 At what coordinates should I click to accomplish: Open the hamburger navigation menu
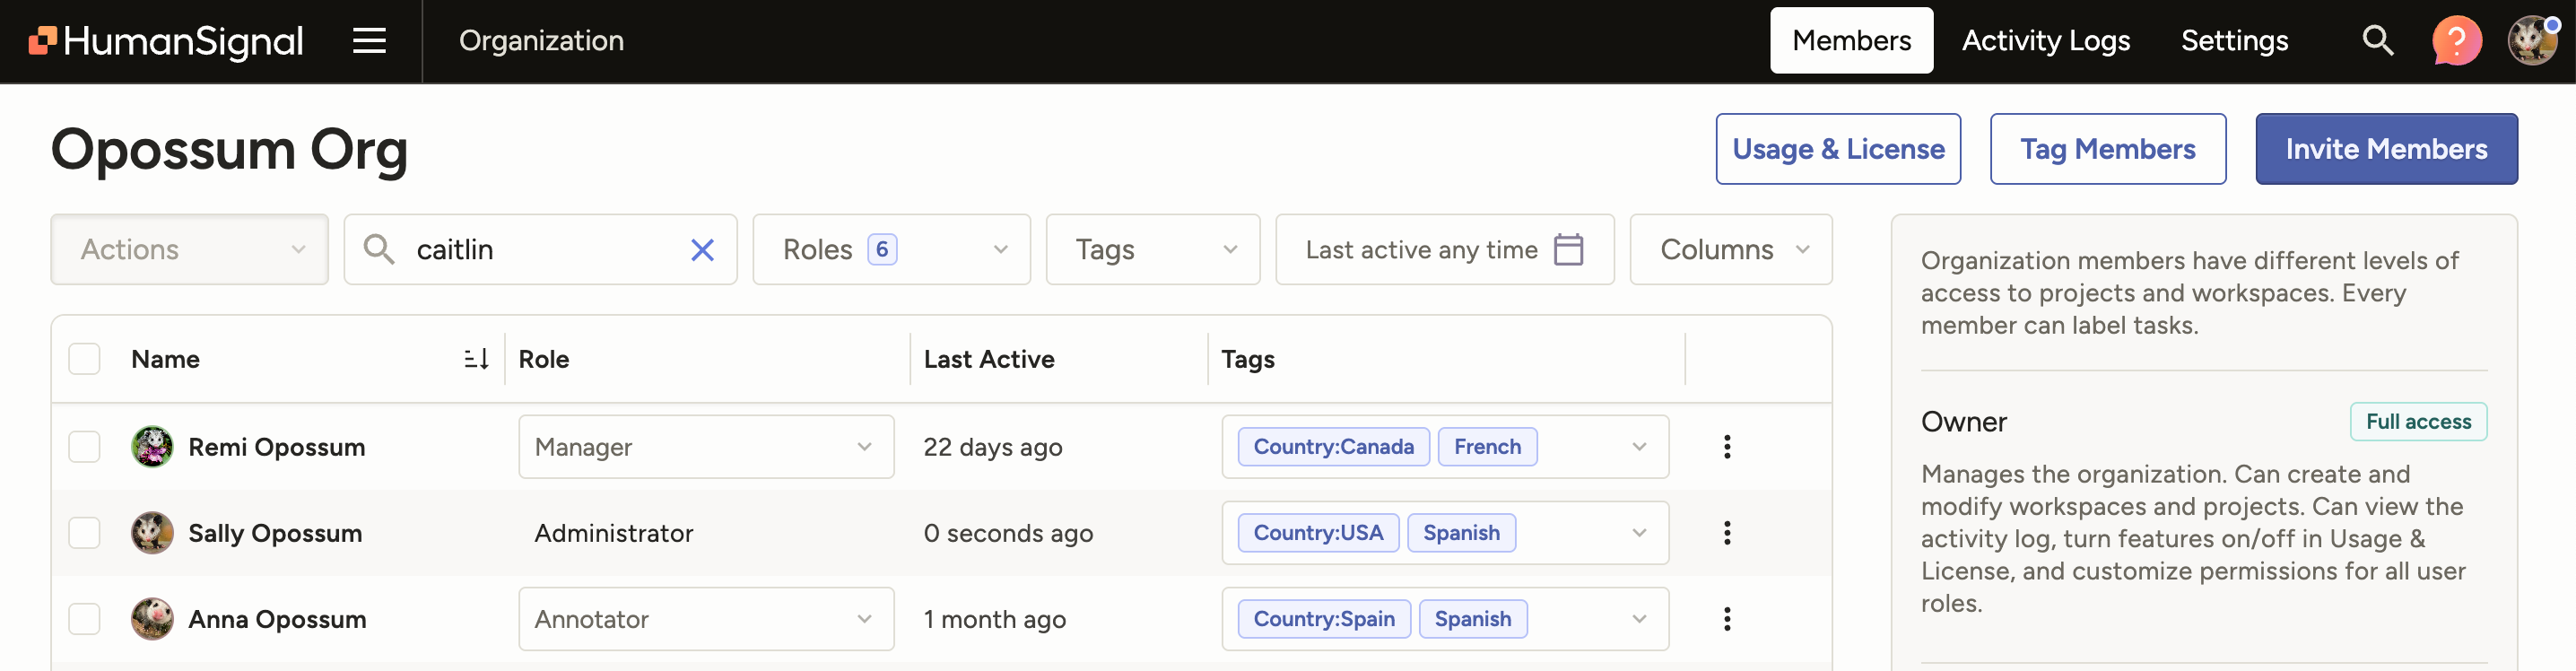(x=369, y=41)
